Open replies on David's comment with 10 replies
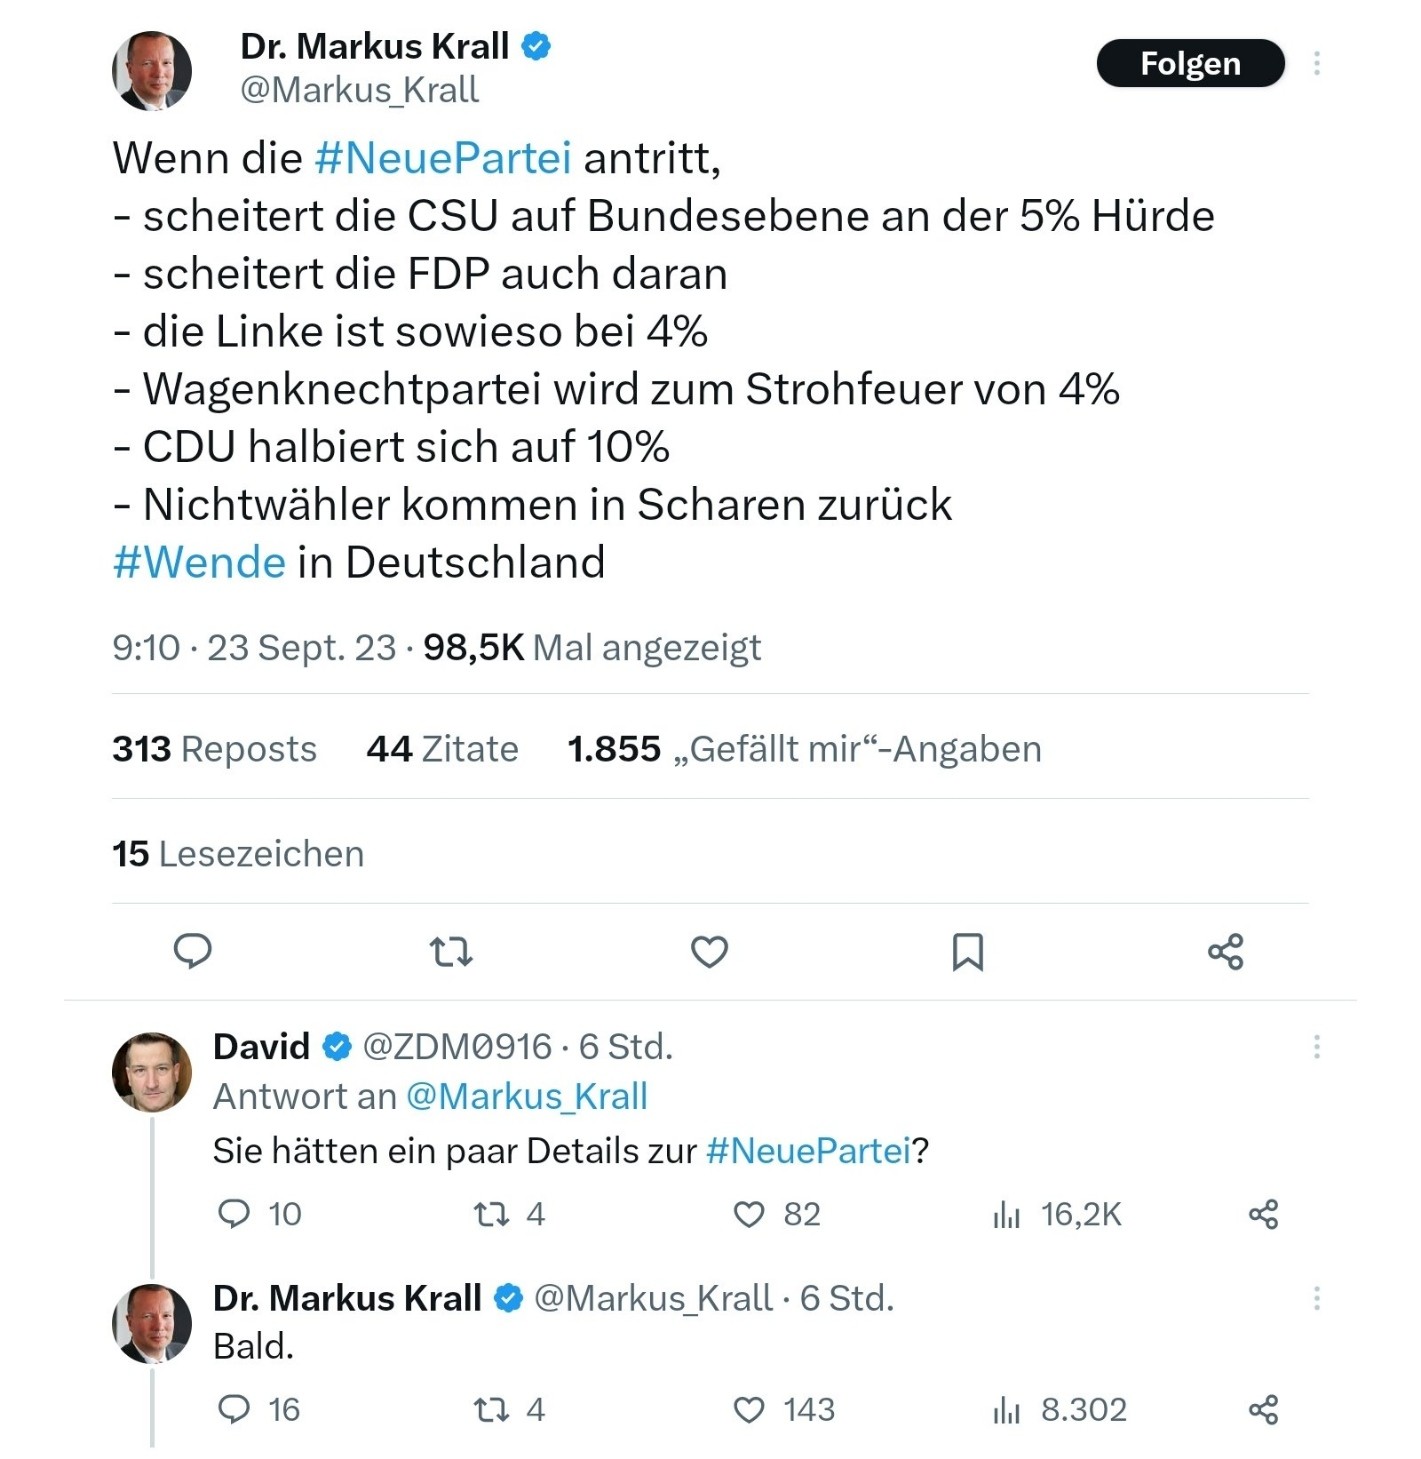1421x1459 pixels. point(259,1214)
